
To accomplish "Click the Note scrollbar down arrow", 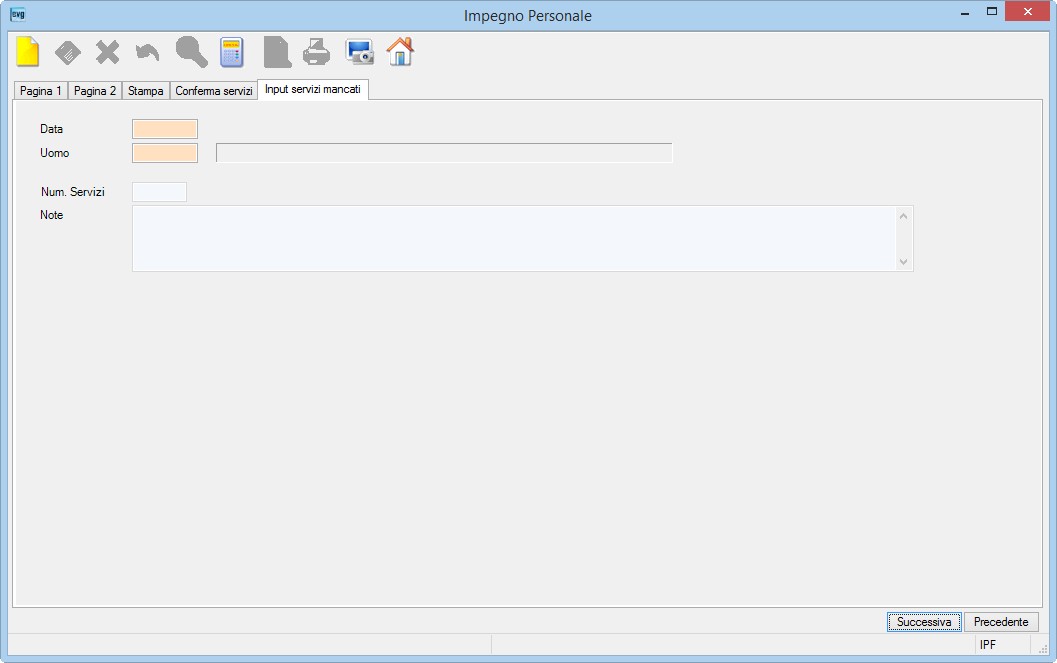I will click(903, 261).
